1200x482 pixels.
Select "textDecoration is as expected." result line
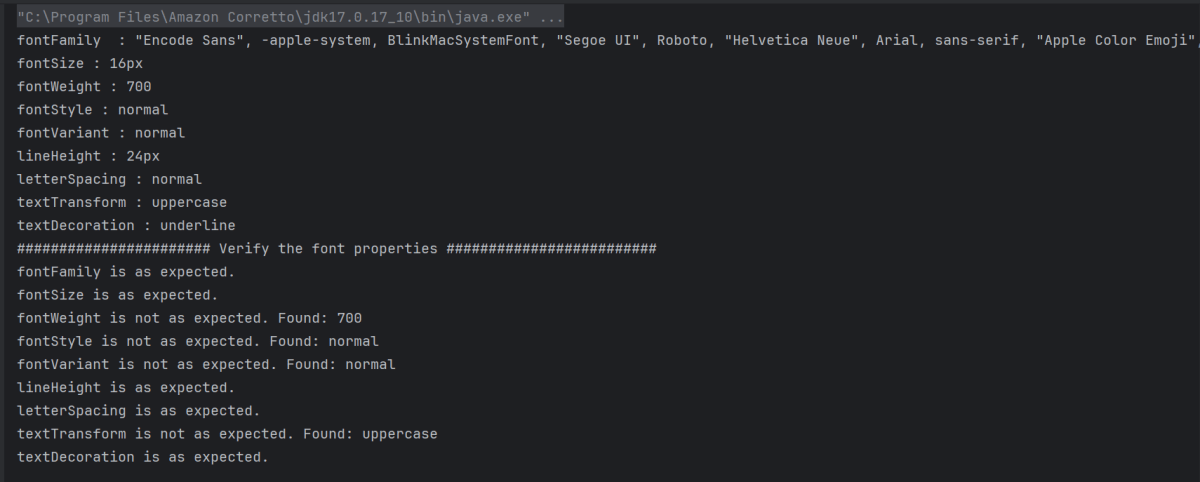(x=143, y=457)
